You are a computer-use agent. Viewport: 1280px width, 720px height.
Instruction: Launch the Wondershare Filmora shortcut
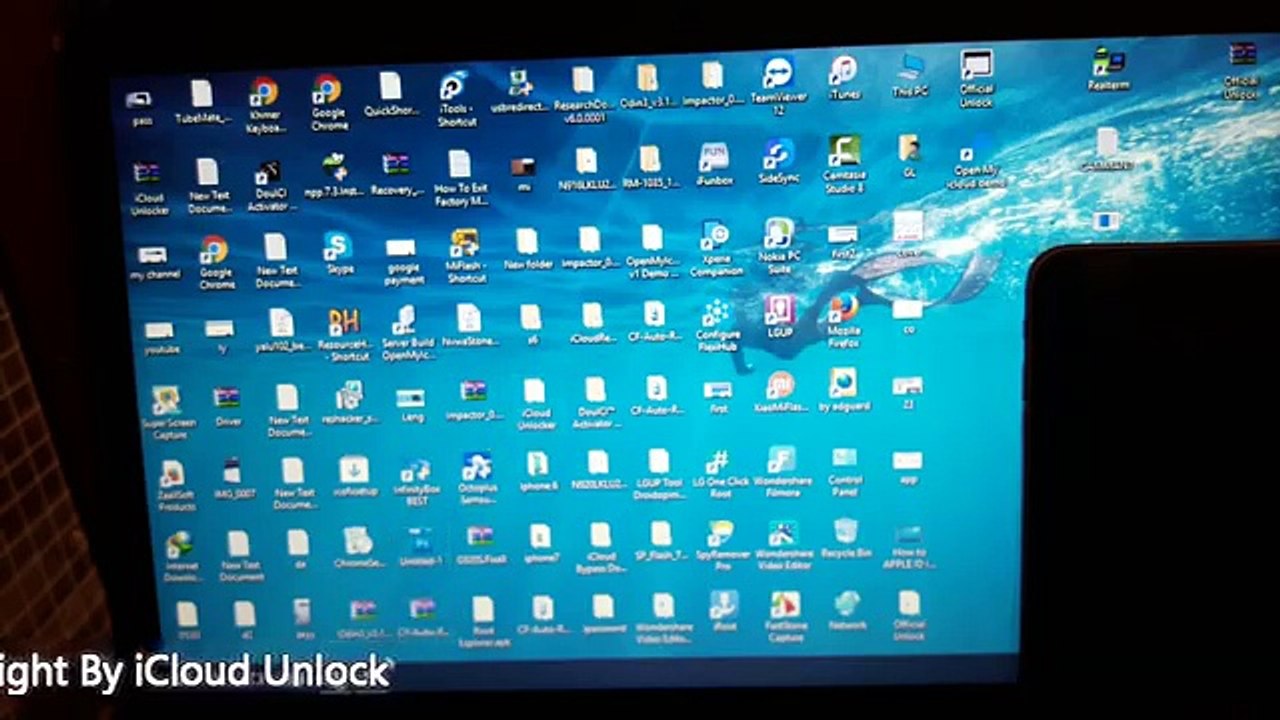782,471
